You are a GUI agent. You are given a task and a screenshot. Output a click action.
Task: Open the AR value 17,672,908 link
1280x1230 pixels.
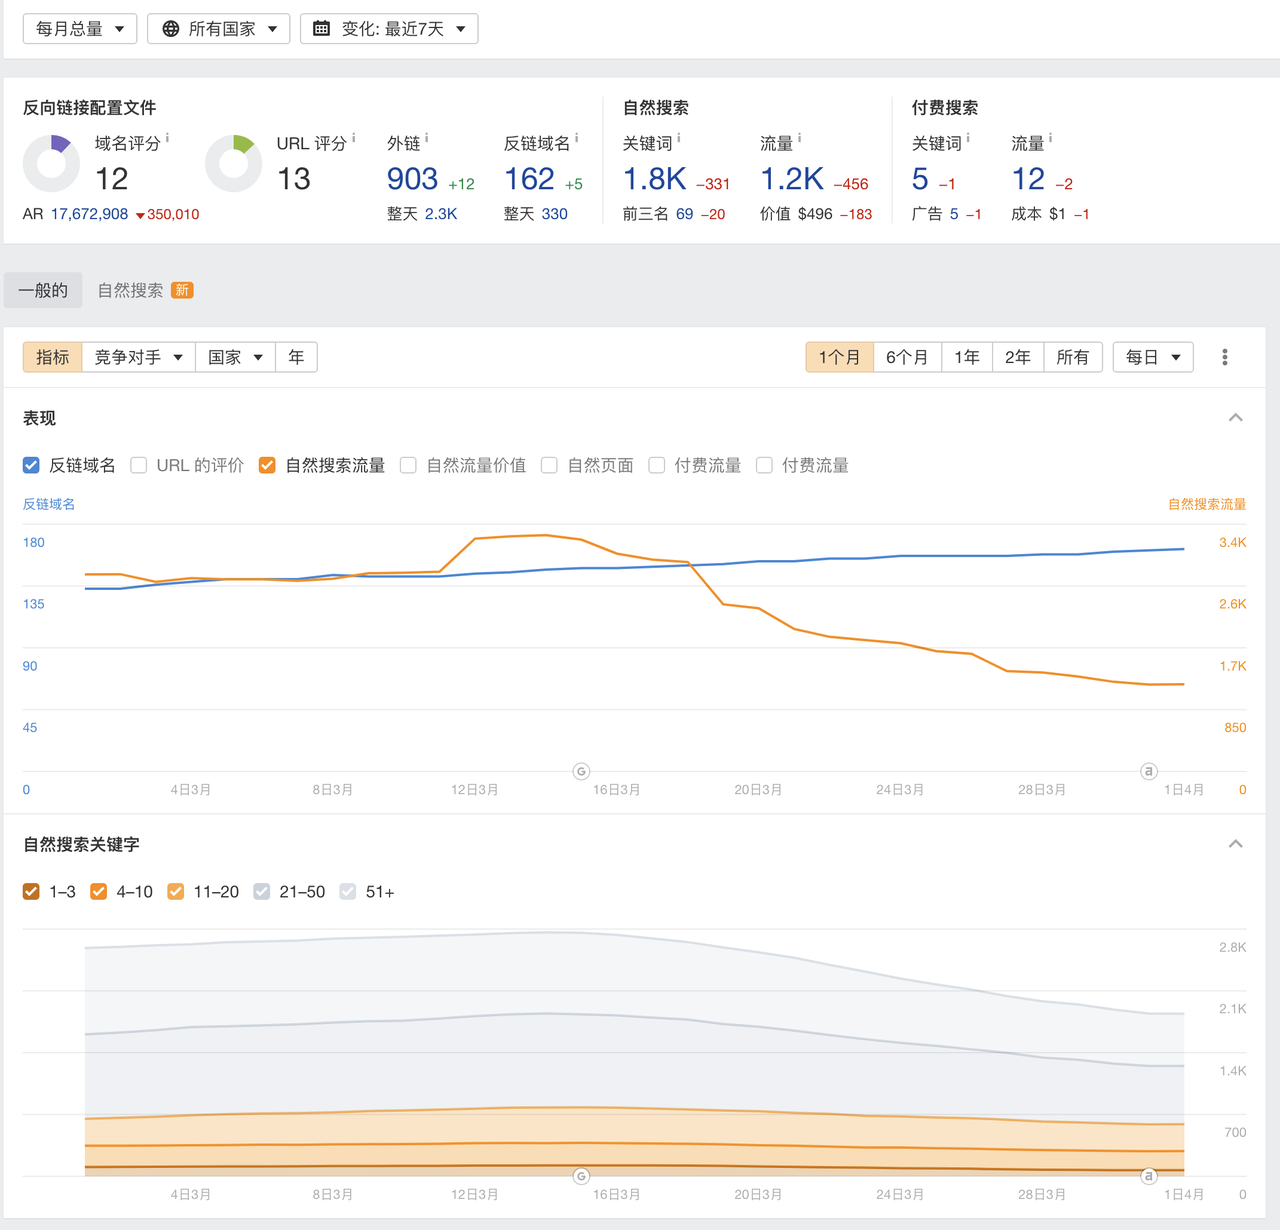(89, 214)
